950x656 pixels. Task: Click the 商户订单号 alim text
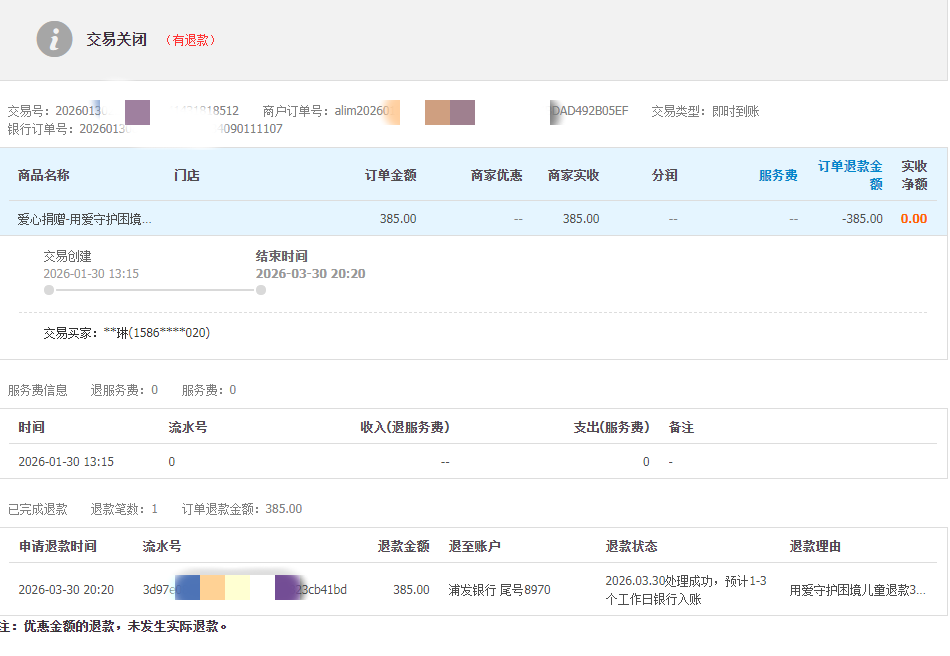point(445,111)
